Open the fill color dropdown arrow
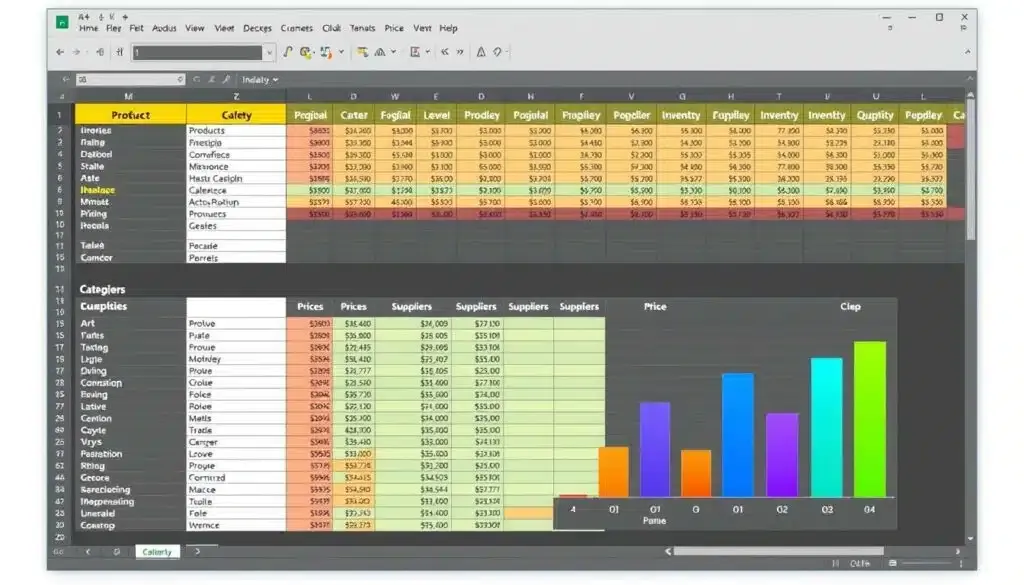The height and width of the screenshot is (585, 1024). 341,51
